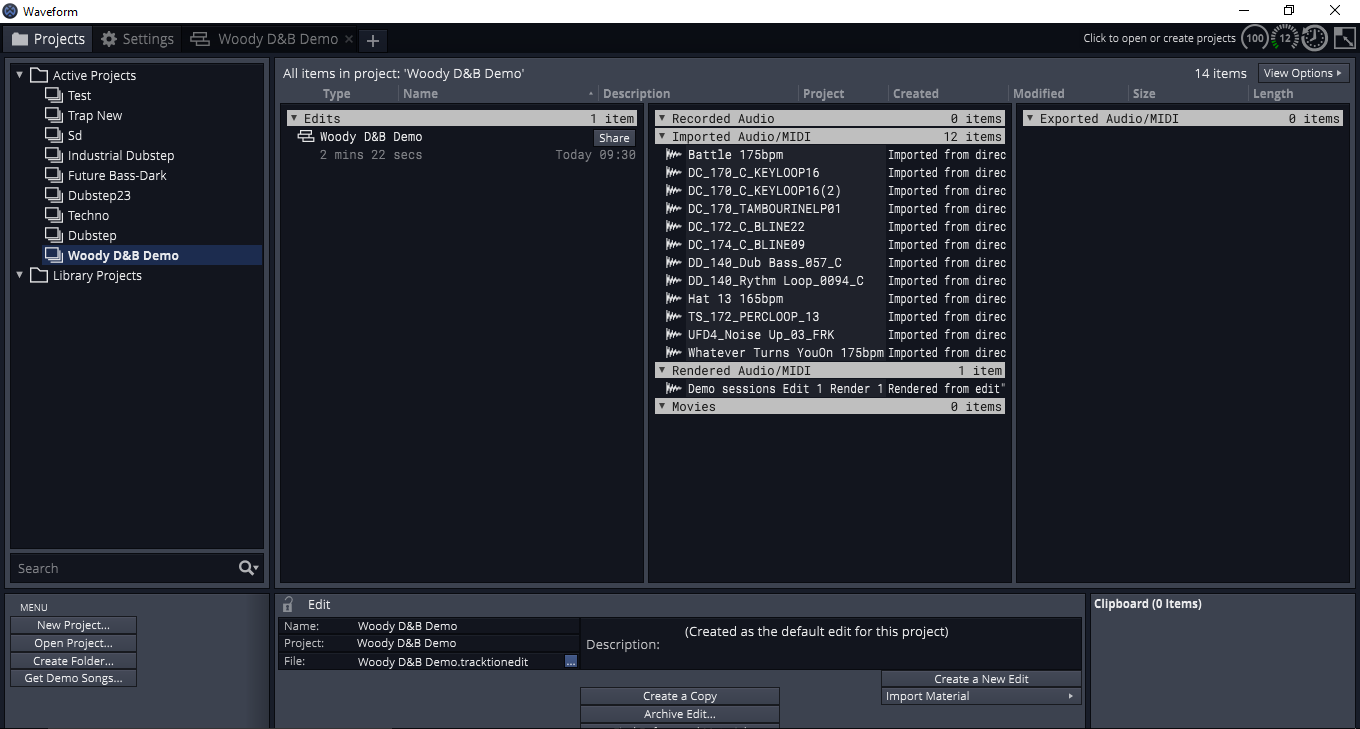The width and height of the screenshot is (1360, 729).
Task: Select the Dubstep project in tree
Action: pyautogui.click(x=92, y=235)
